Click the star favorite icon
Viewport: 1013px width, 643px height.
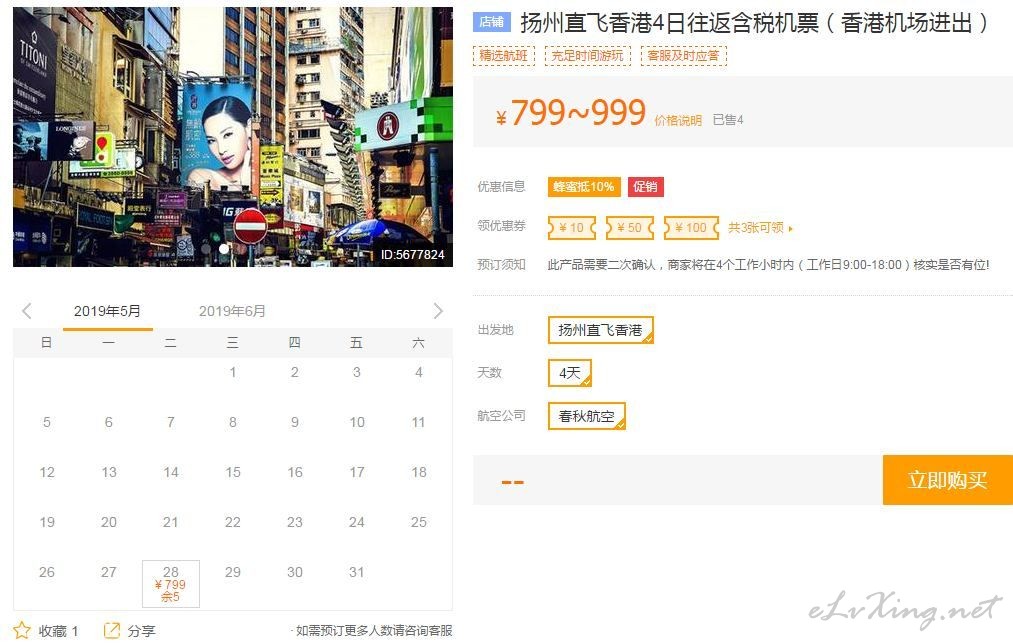(21, 630)
